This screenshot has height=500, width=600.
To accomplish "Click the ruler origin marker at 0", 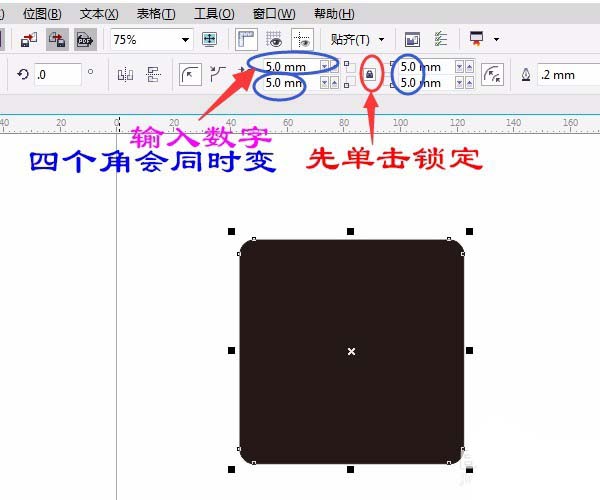I will click(x=117, y=124).
